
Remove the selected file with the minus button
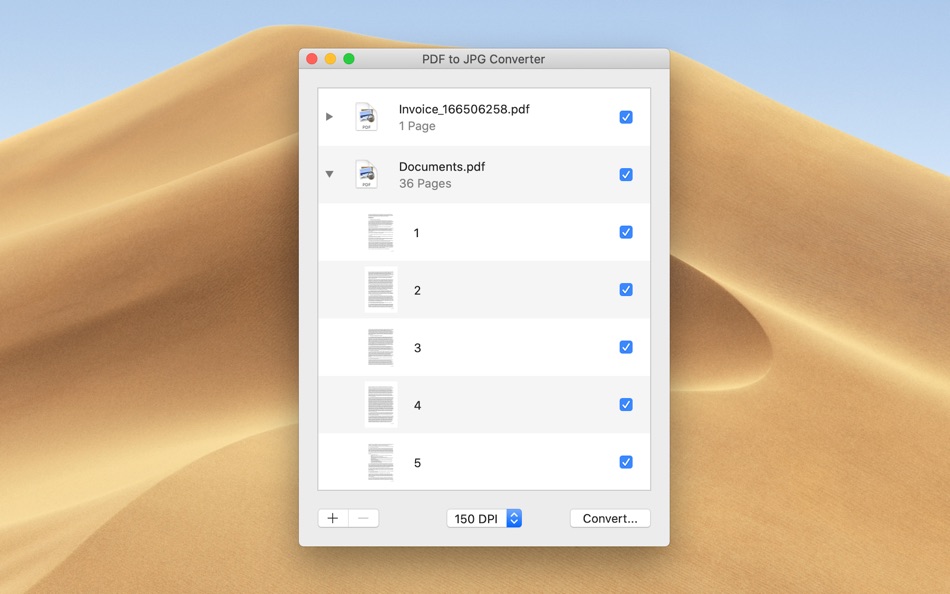click(364, 518)
